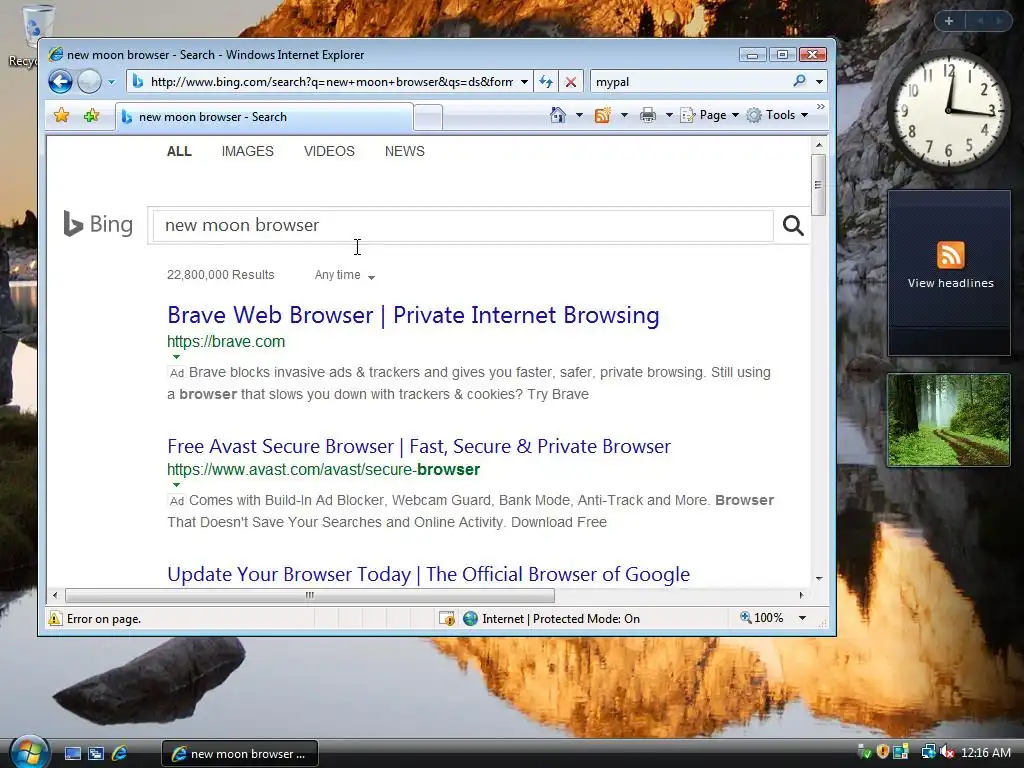This screenshot has width=1024, height=768.
Task: Click Show Desktop quick launch icon
Action: pos(72,754)
